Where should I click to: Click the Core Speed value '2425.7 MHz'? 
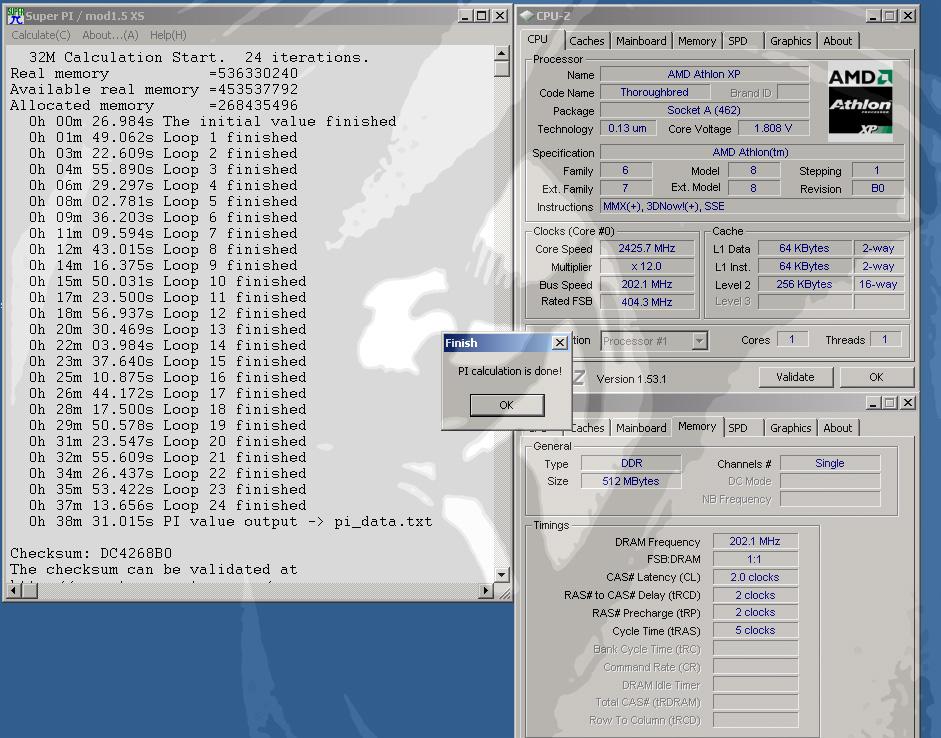pyautogui.click(x=647, y=248)
